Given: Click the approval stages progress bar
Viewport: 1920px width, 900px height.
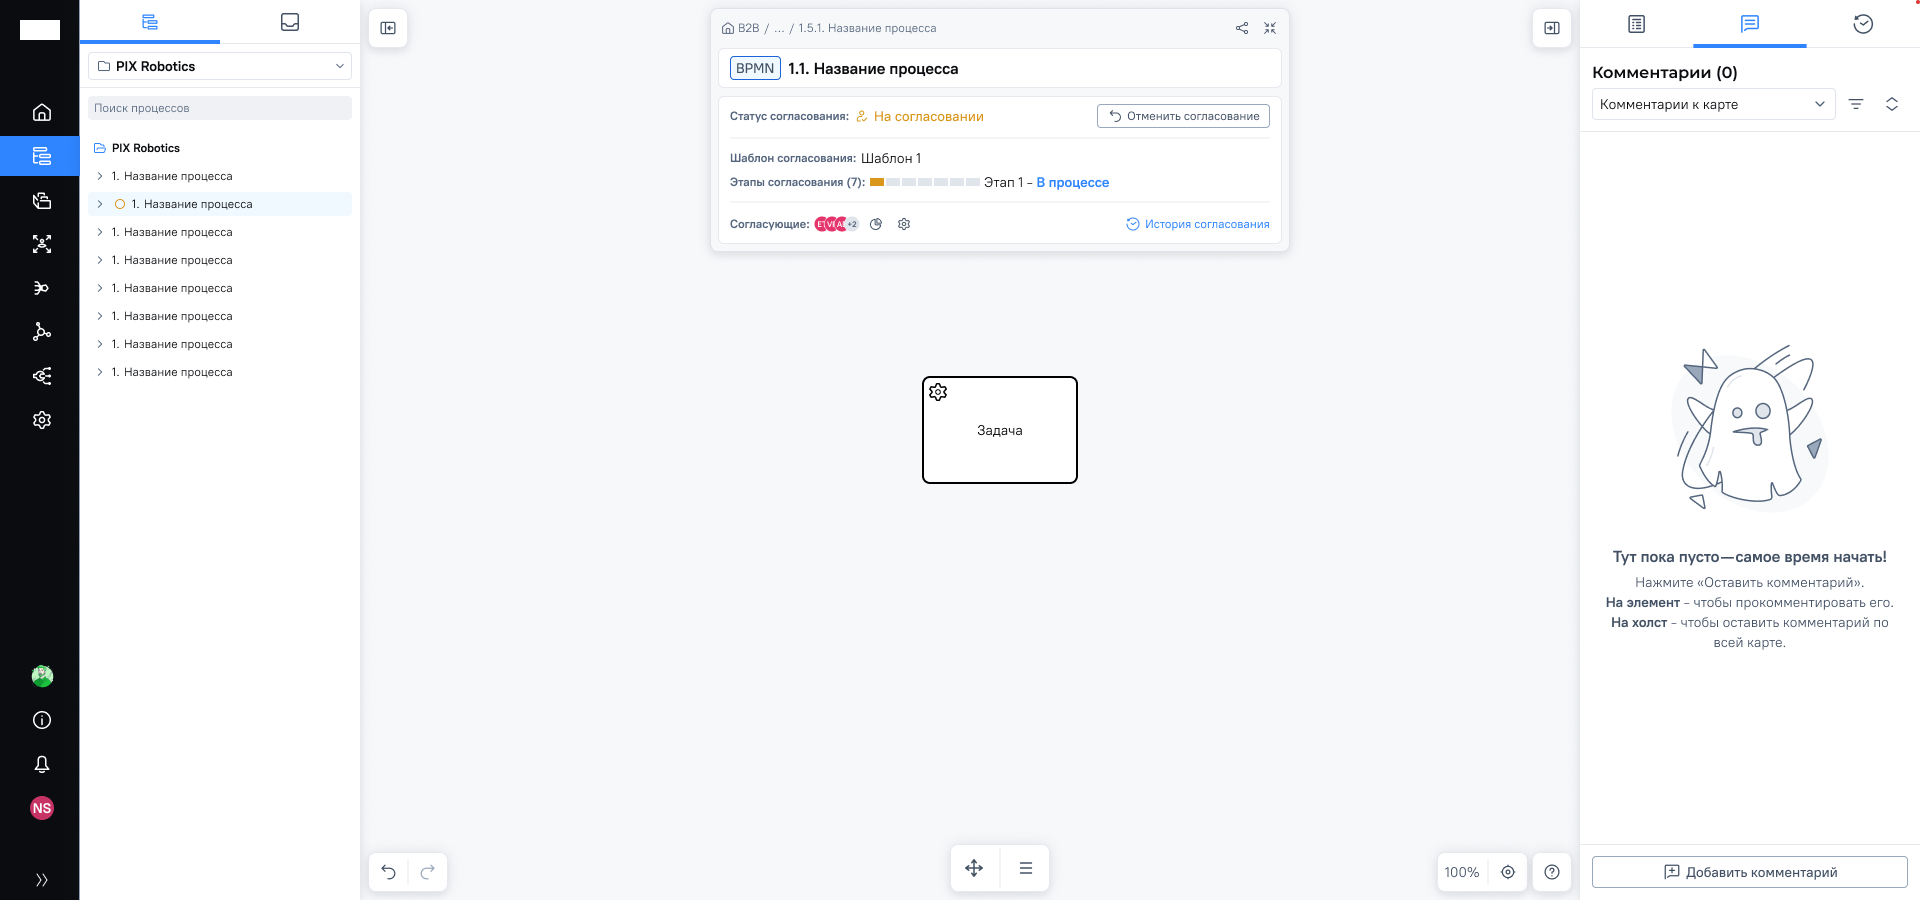Looking at the screenshot, I should point(924,182).
